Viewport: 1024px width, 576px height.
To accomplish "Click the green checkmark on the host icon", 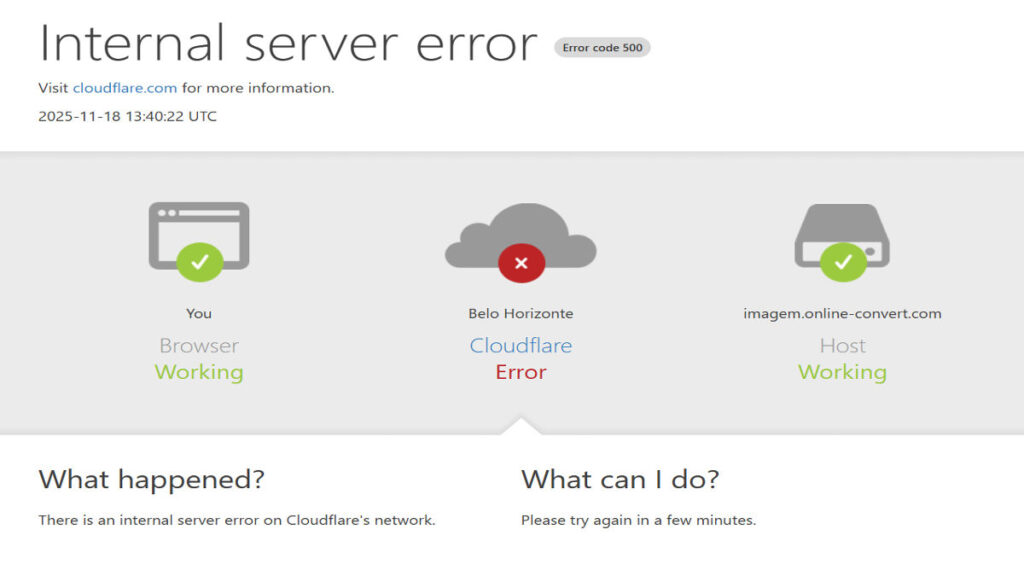I will tap(843, 262).
